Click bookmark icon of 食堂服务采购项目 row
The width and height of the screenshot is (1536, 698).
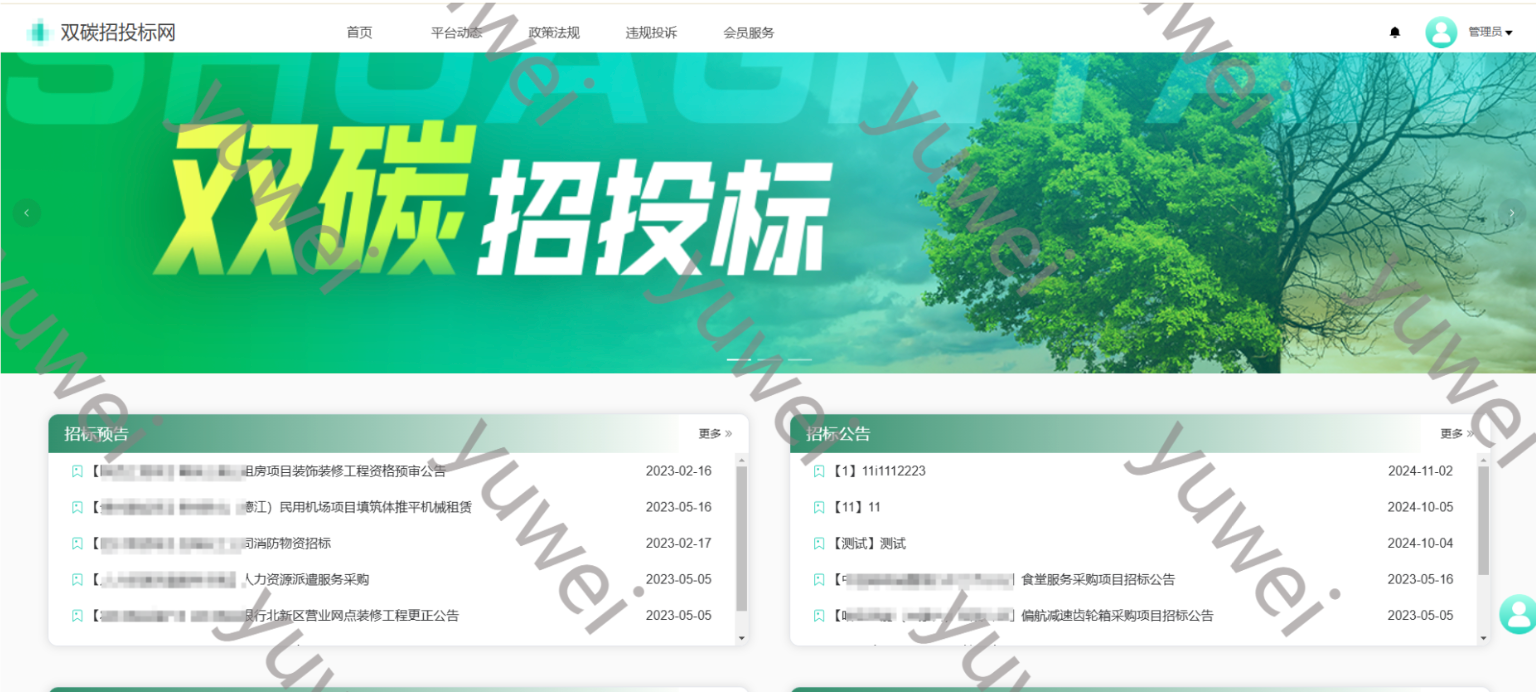(819, 579)
